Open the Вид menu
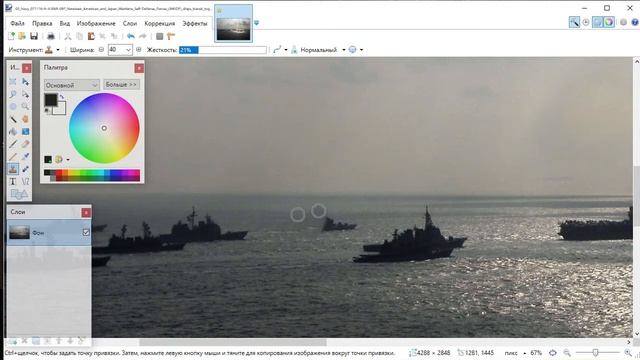This screenshot has height=360, width=640. click(x=64, y=23)
